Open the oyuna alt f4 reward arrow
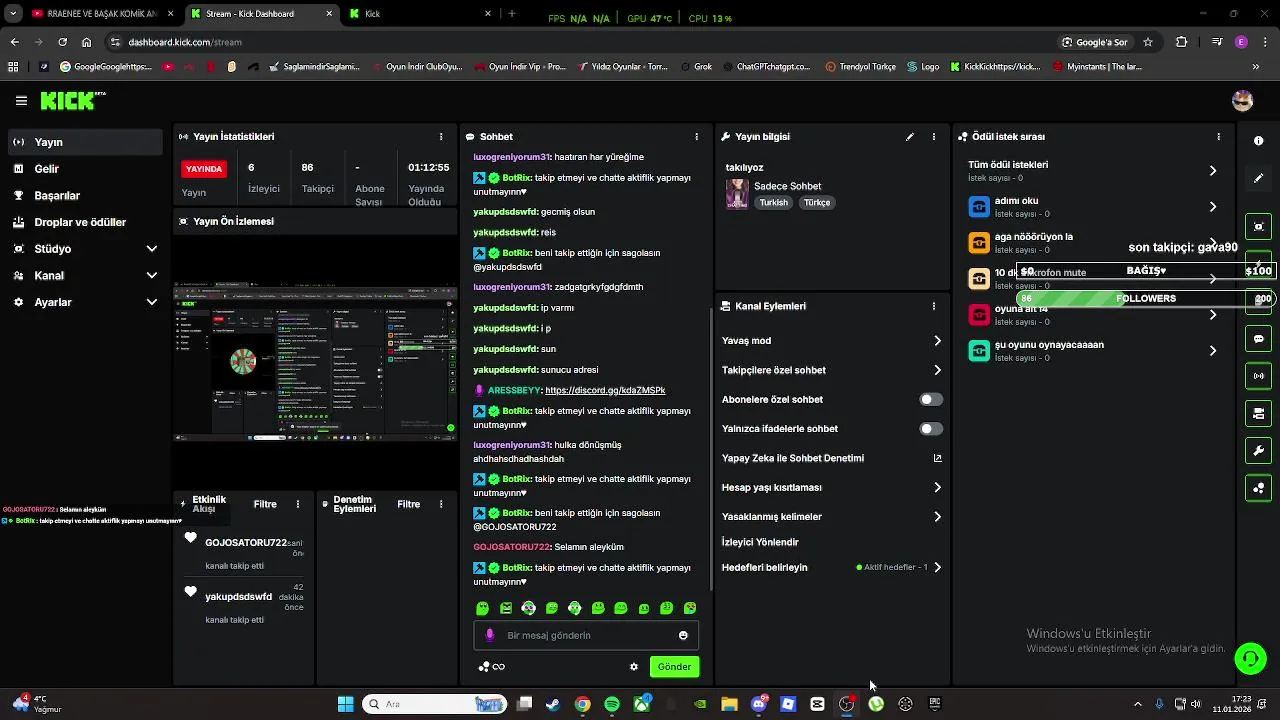The image size is (1280, 720). [x=1213, y=315]
